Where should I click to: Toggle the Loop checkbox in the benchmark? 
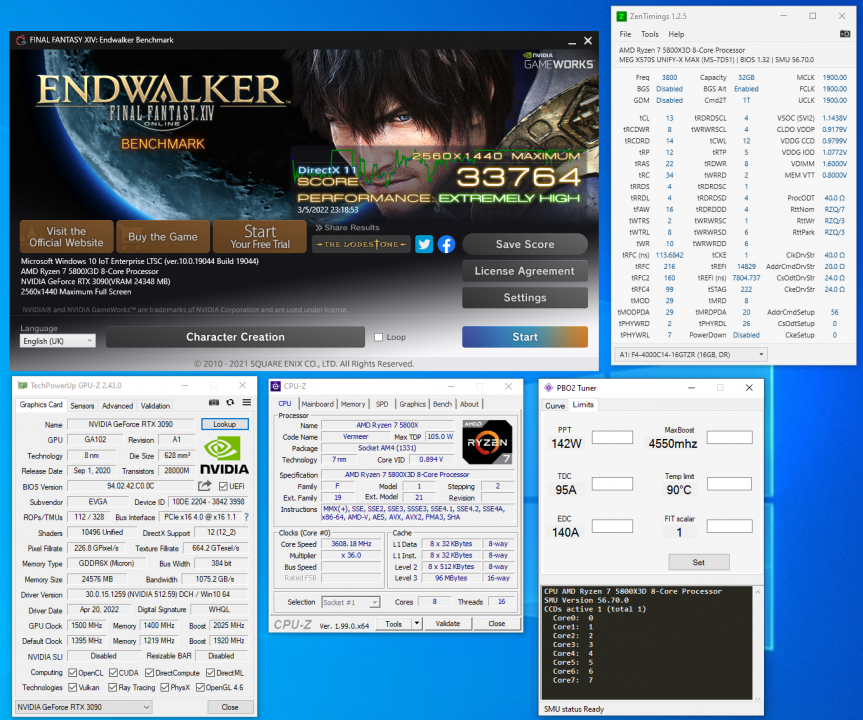click(376, 337)
